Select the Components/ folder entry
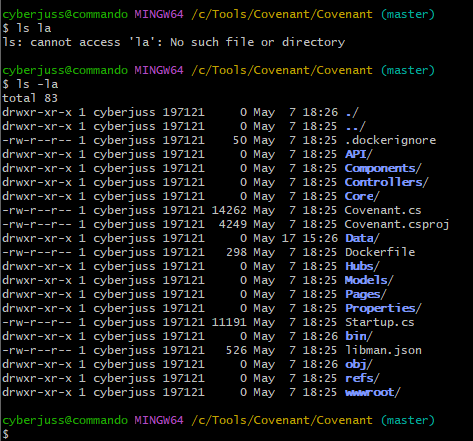 tap(383, 168)
